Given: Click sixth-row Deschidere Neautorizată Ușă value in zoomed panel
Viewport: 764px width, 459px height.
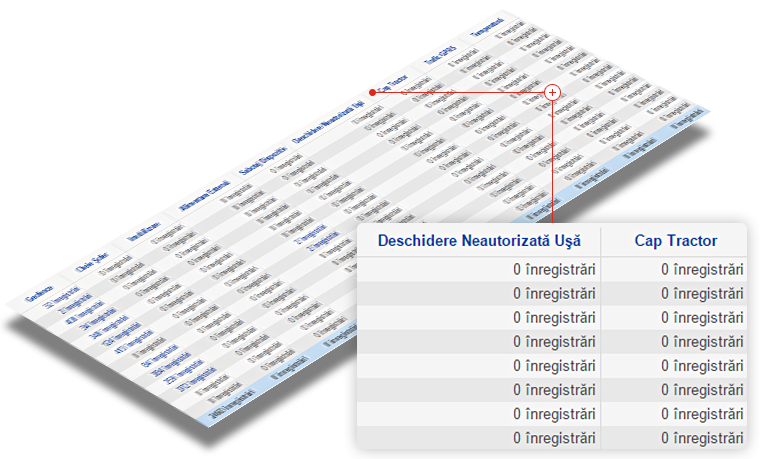Looking at the screenshot, I should coord(554,389).
